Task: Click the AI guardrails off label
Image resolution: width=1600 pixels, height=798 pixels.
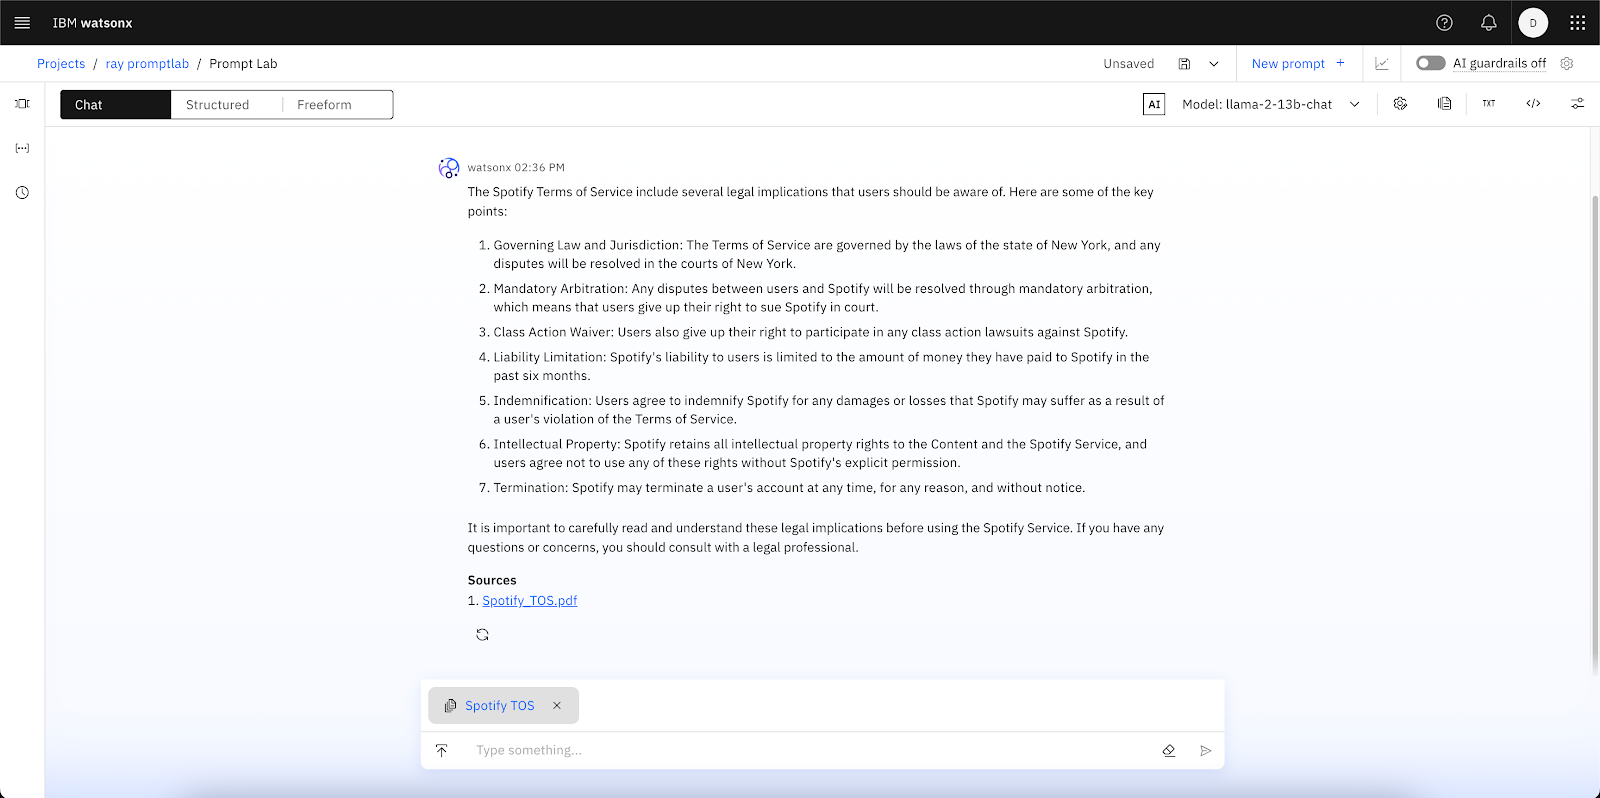Action: tap(1499, 63)
